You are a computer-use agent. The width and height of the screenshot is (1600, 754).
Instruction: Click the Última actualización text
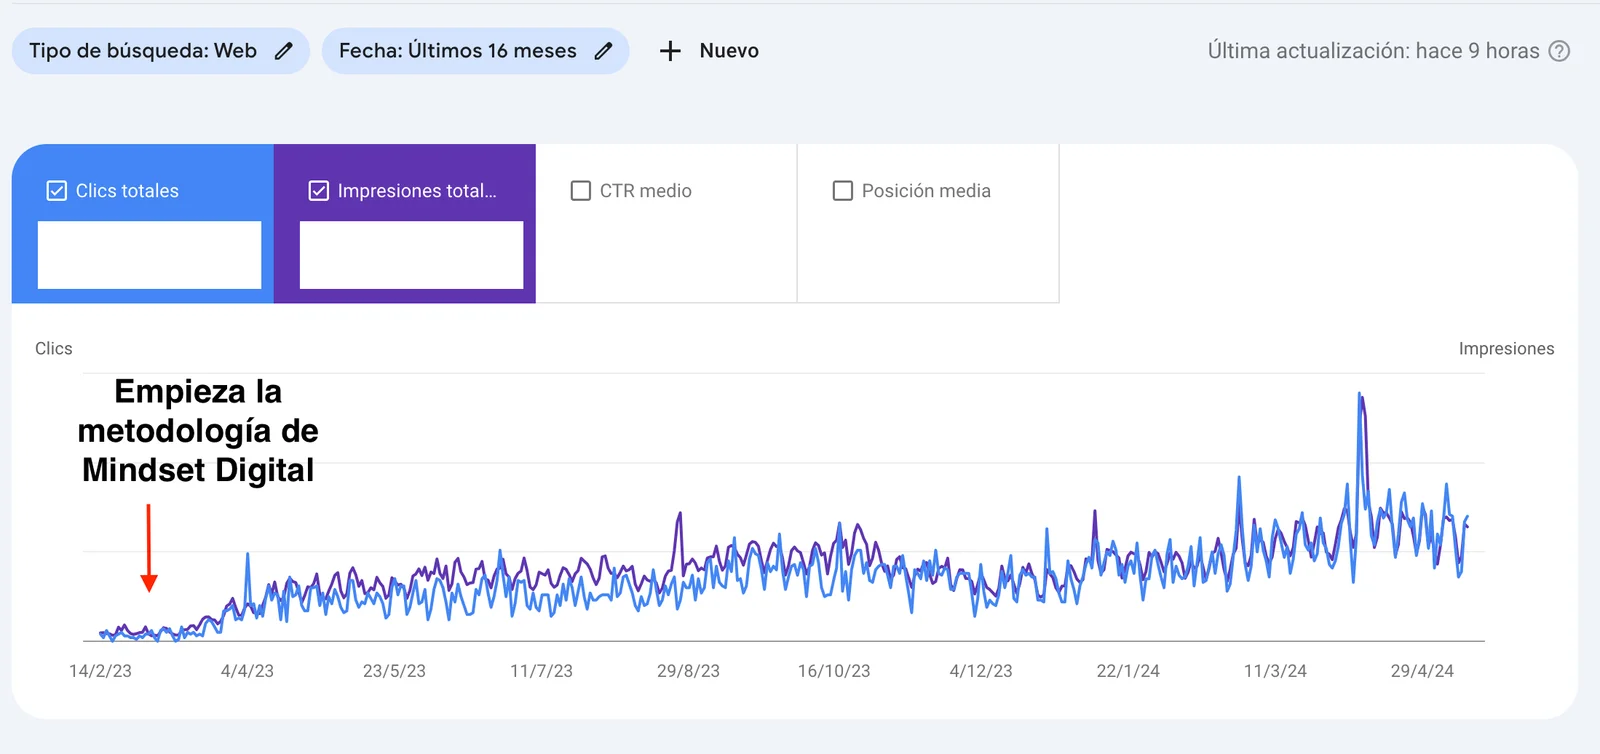pos(1372,51)
